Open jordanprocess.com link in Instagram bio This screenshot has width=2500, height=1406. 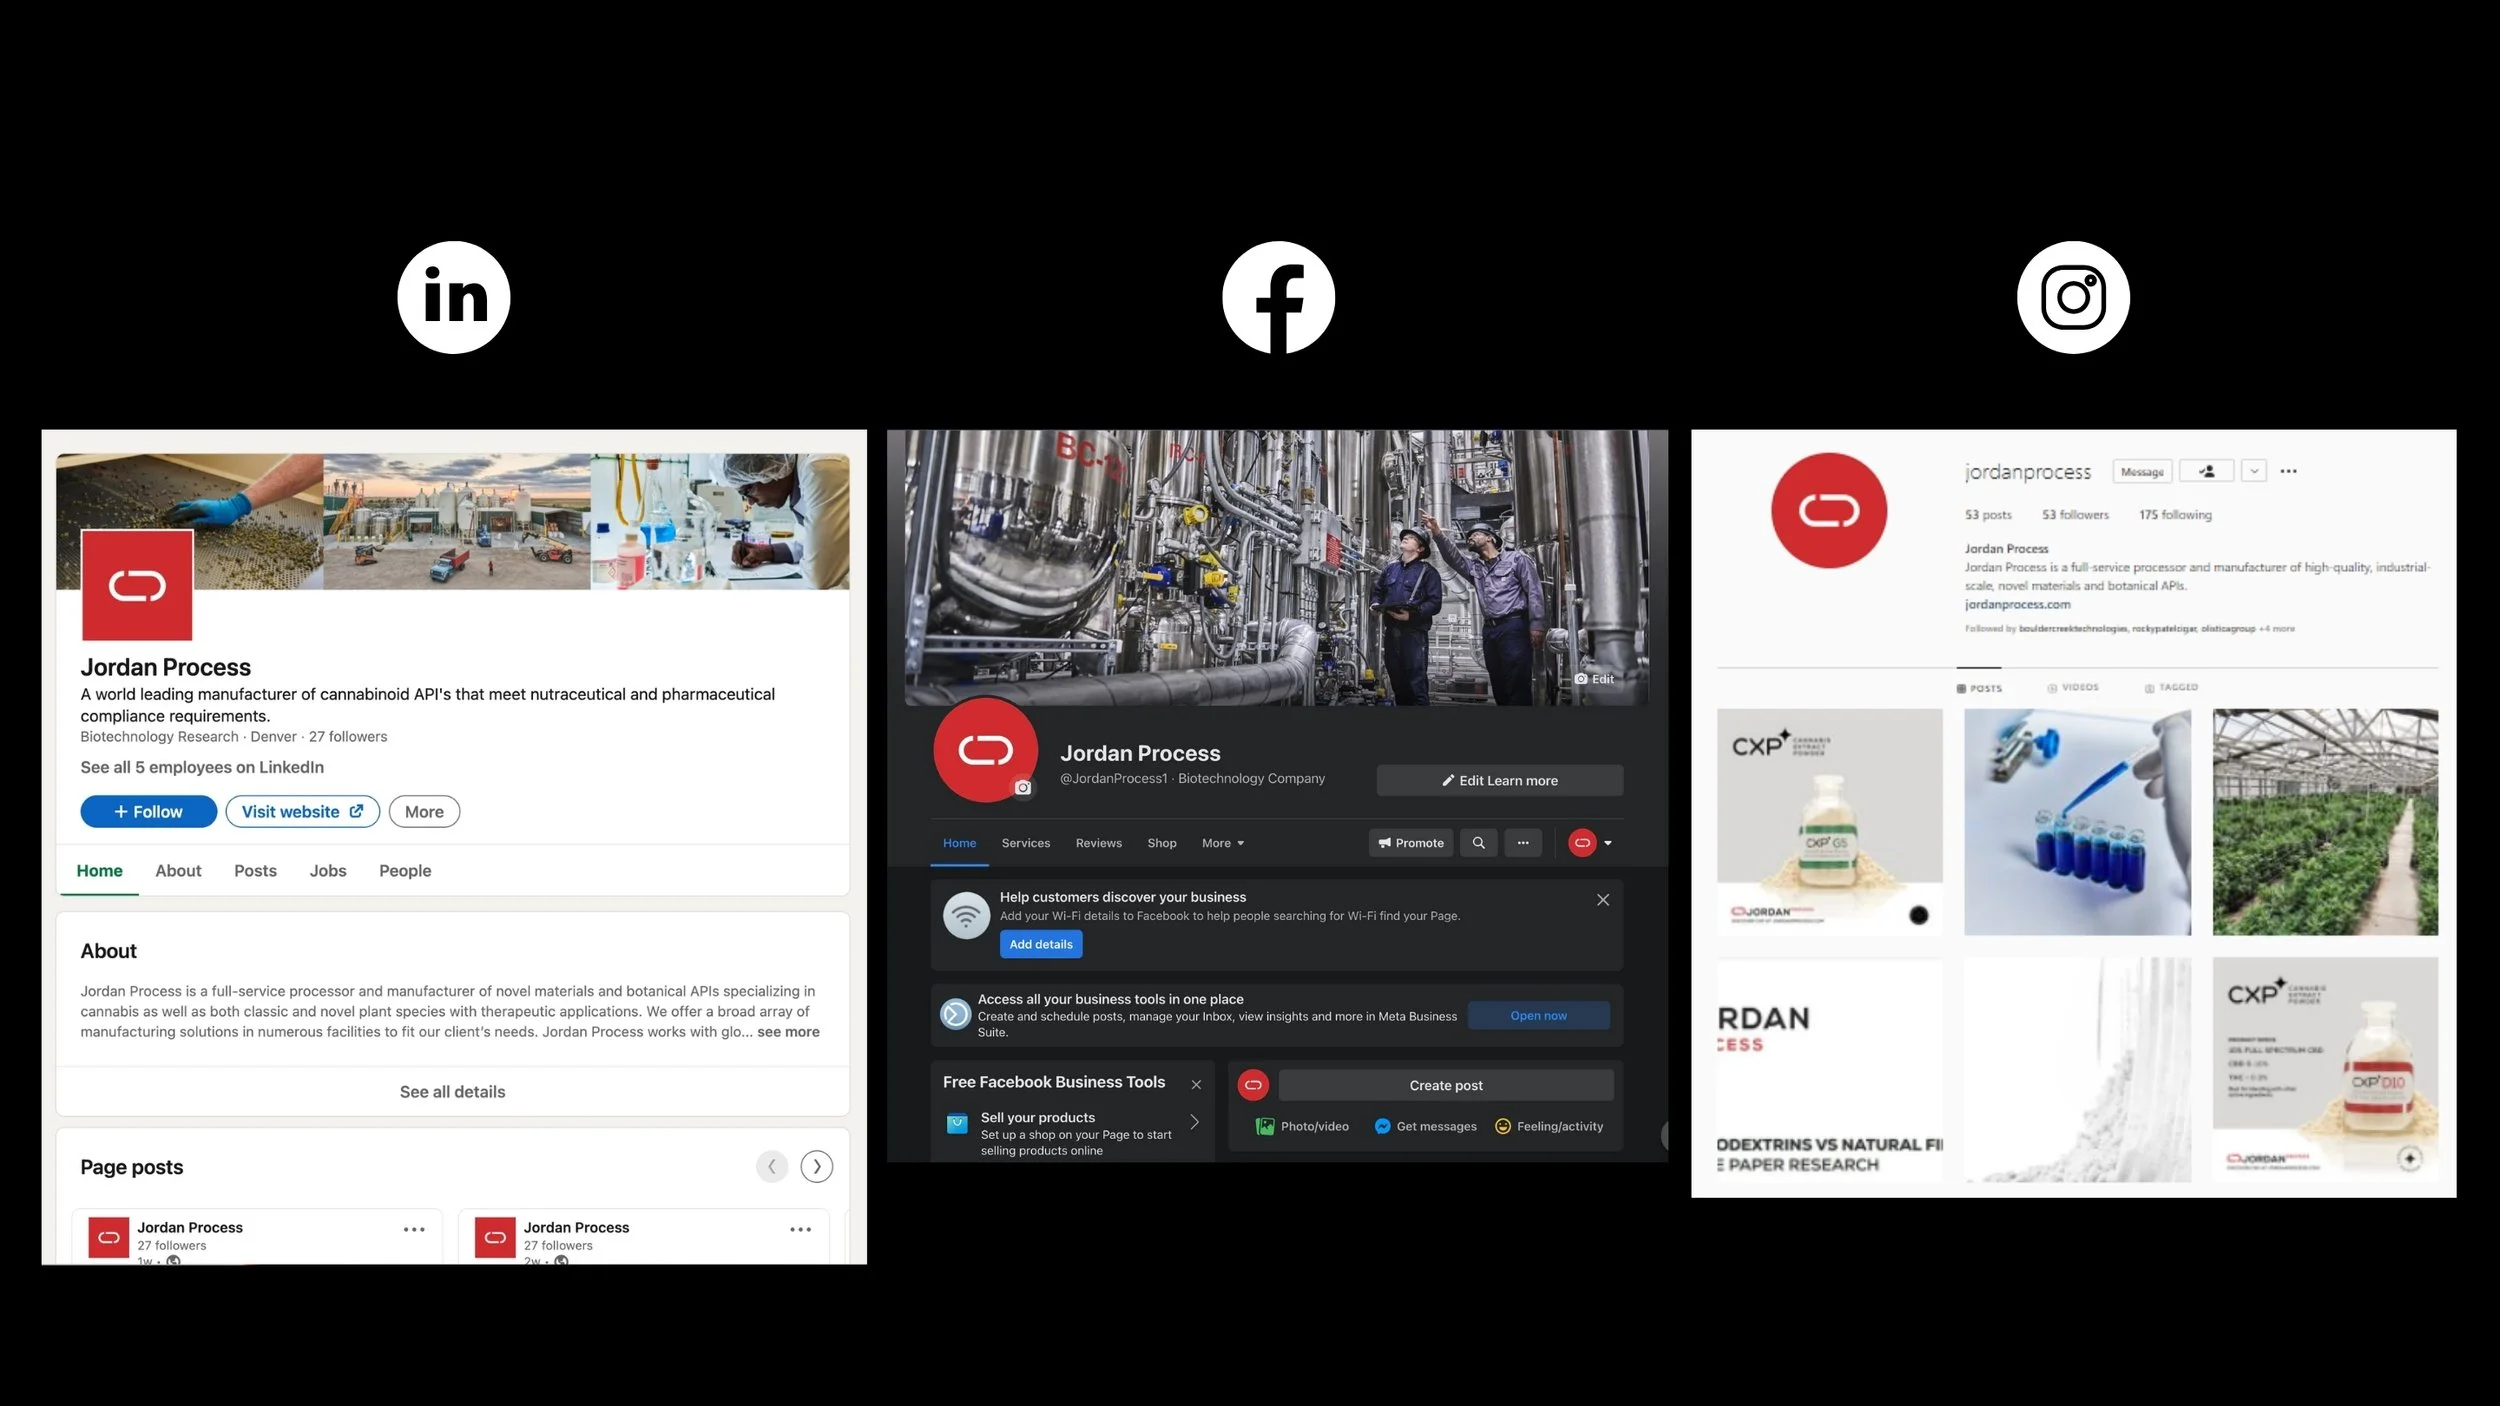tap(2017, 604)
